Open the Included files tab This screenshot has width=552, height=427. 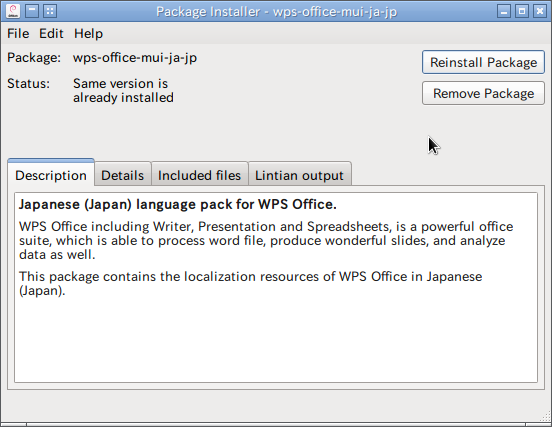(x=199, y=175)
